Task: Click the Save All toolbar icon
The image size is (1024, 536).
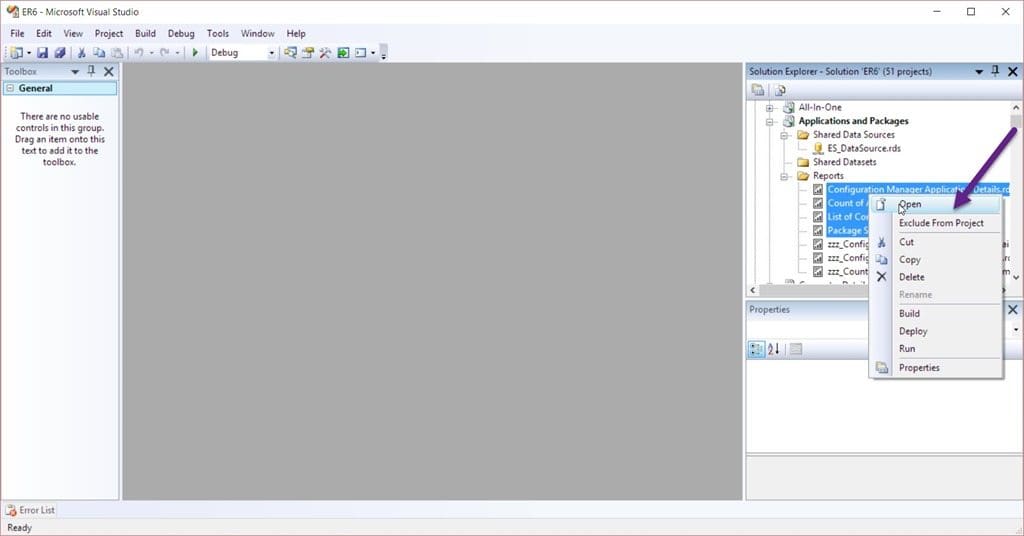Action: tap(59, 53)
